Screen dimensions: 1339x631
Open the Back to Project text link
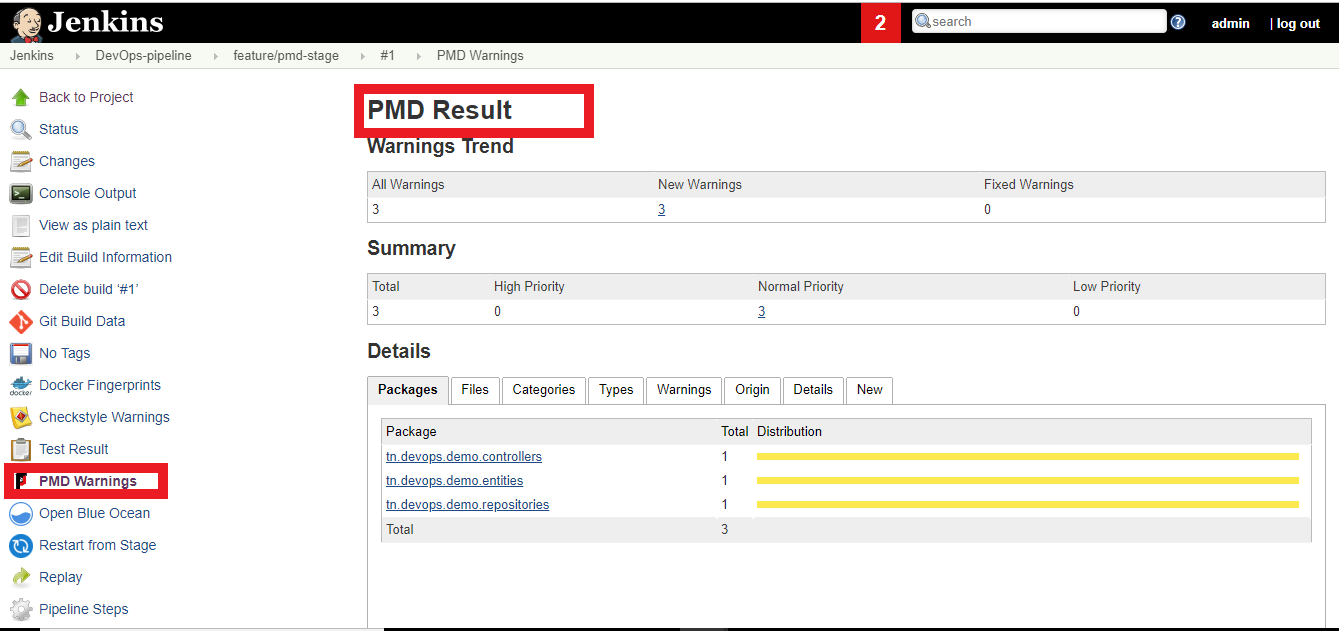86,97
